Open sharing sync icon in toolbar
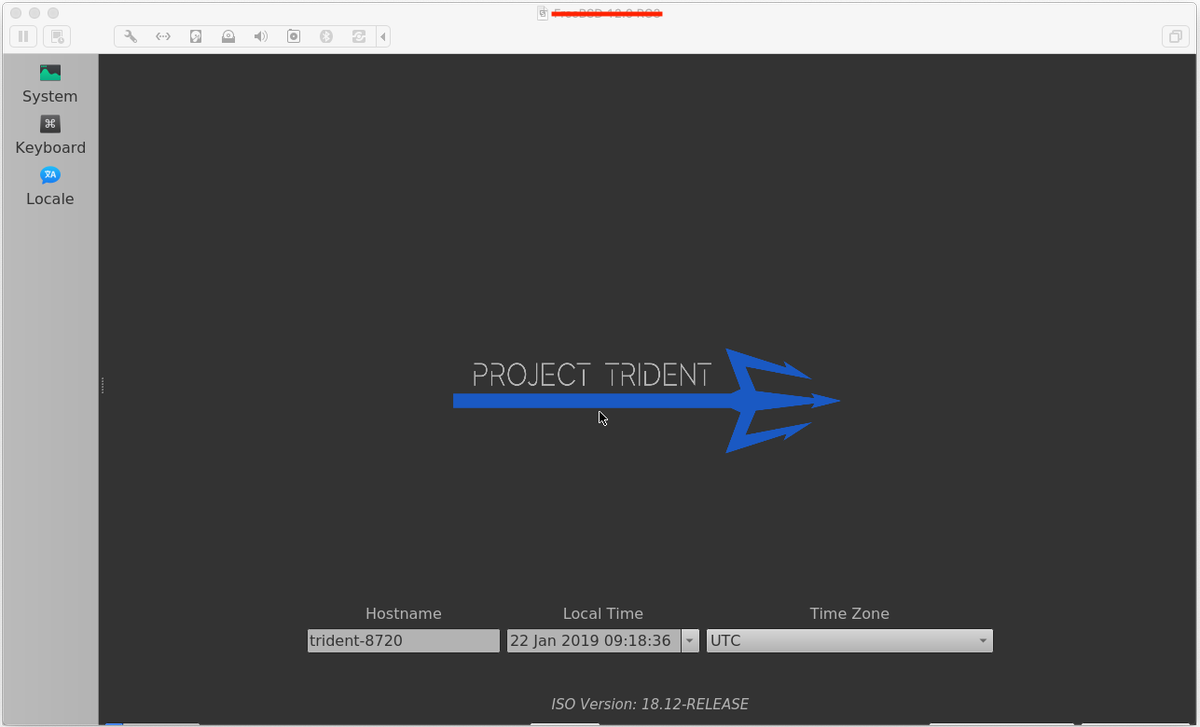1200x727 pixels. pyautogui.click(x=358, y=37)
